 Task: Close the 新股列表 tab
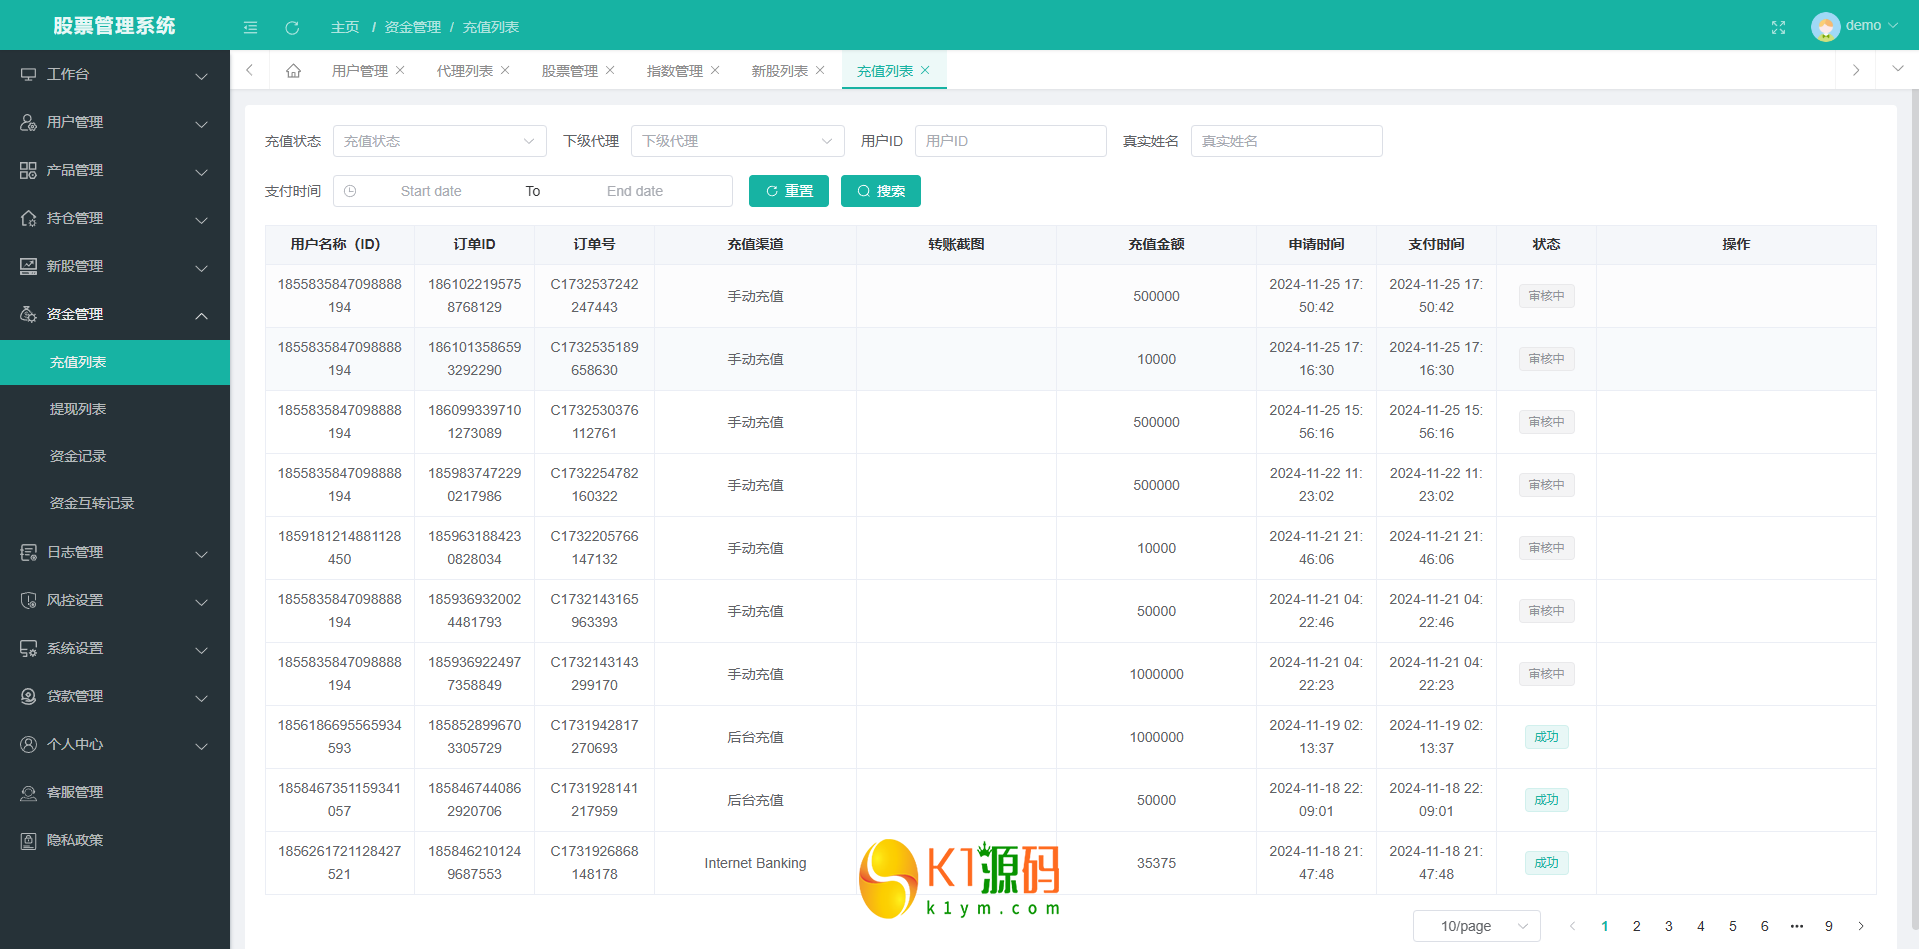coord(820,70)
